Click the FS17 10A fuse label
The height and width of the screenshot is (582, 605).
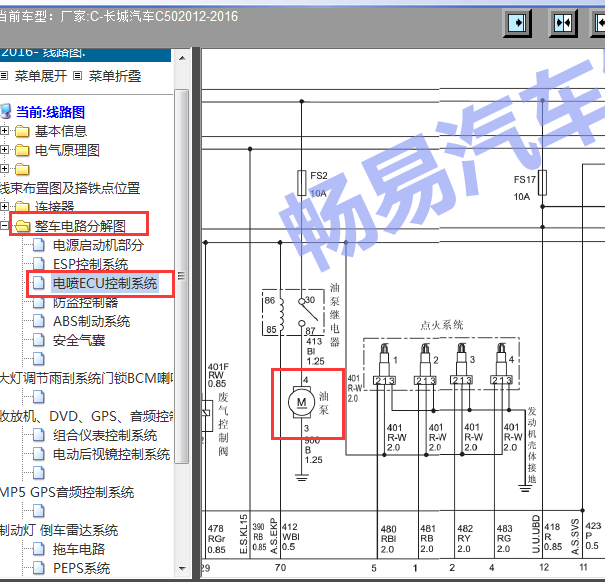tap(524, 188)
